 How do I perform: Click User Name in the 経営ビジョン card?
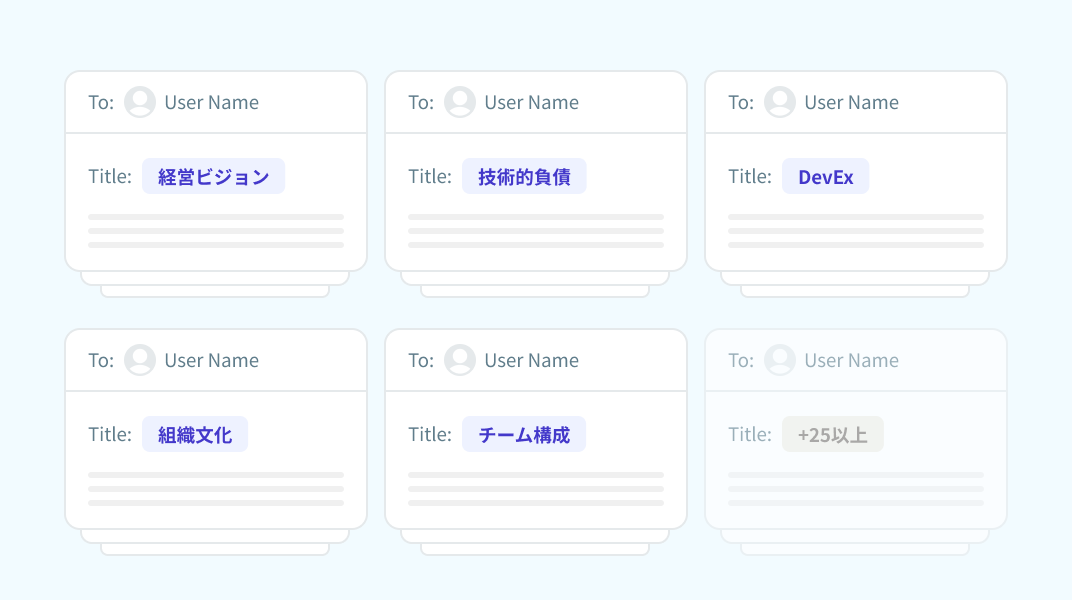coord(211,103)
